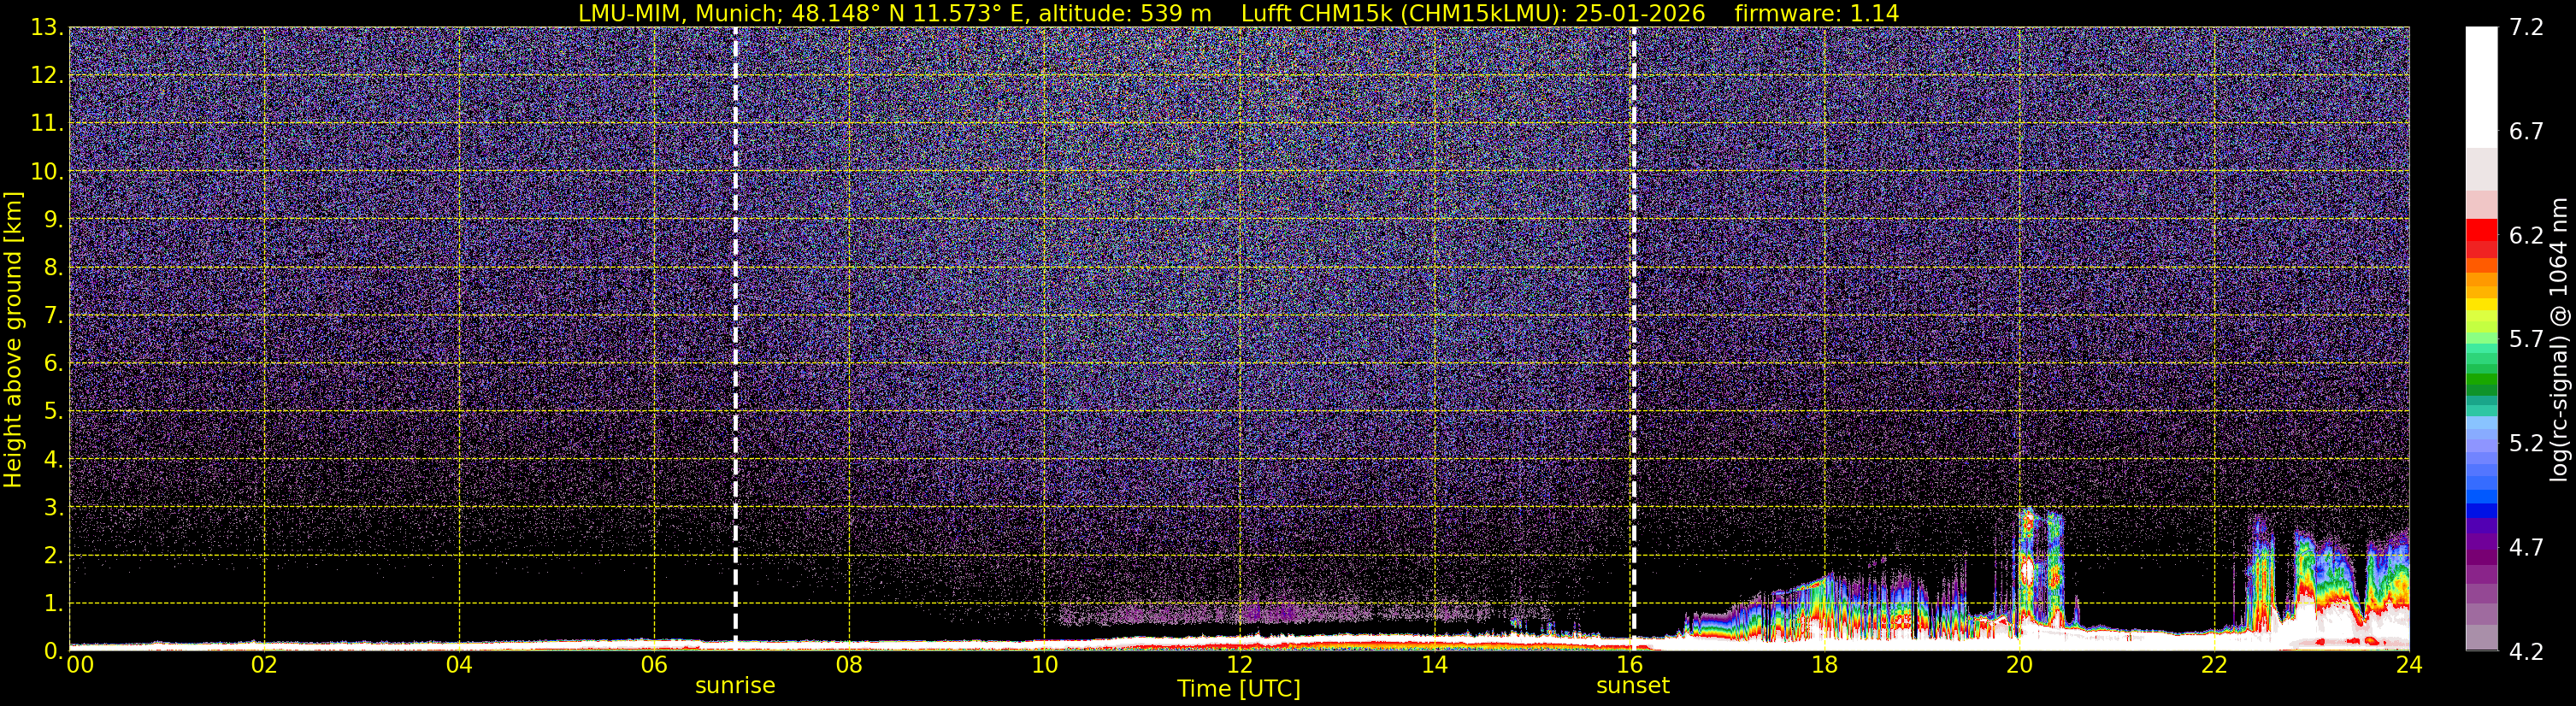Click the height axis tick "8."
Screen dimensions: 2576x706
tap(54, 268)
